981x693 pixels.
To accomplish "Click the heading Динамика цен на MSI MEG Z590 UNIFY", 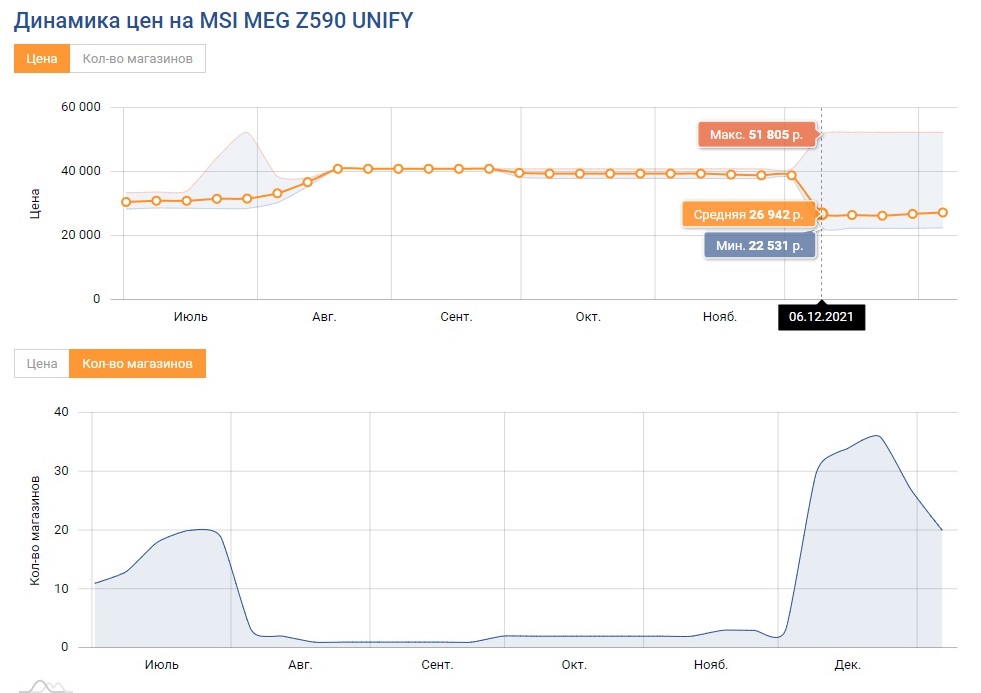I will coord(213,20).
